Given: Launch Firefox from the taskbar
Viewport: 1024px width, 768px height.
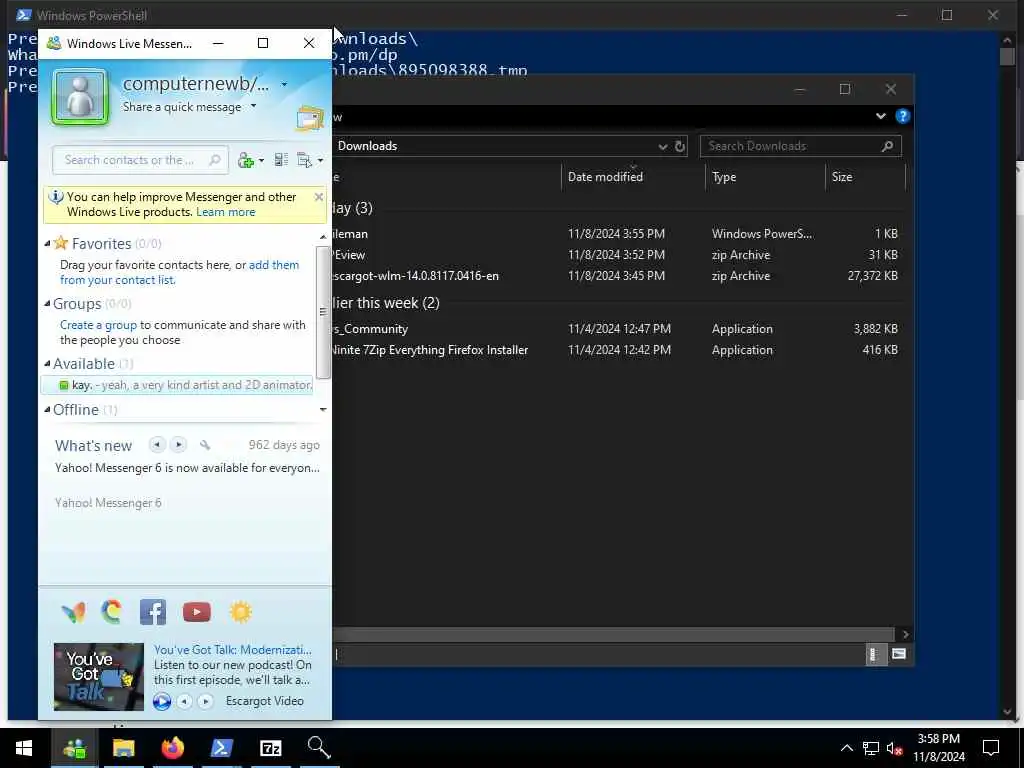Looking at the screenshot, I should pos(172,748).
